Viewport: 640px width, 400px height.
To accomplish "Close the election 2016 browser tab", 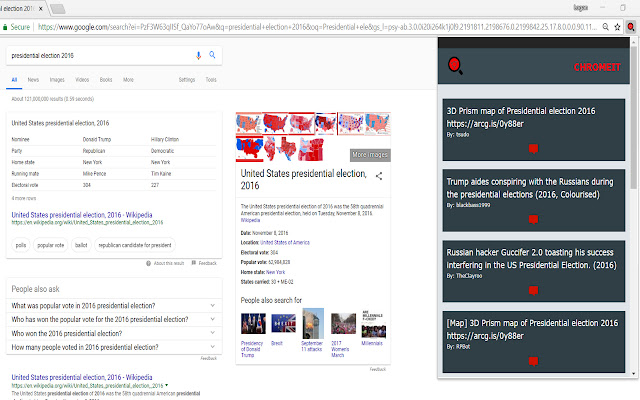I will click(40, 9).
